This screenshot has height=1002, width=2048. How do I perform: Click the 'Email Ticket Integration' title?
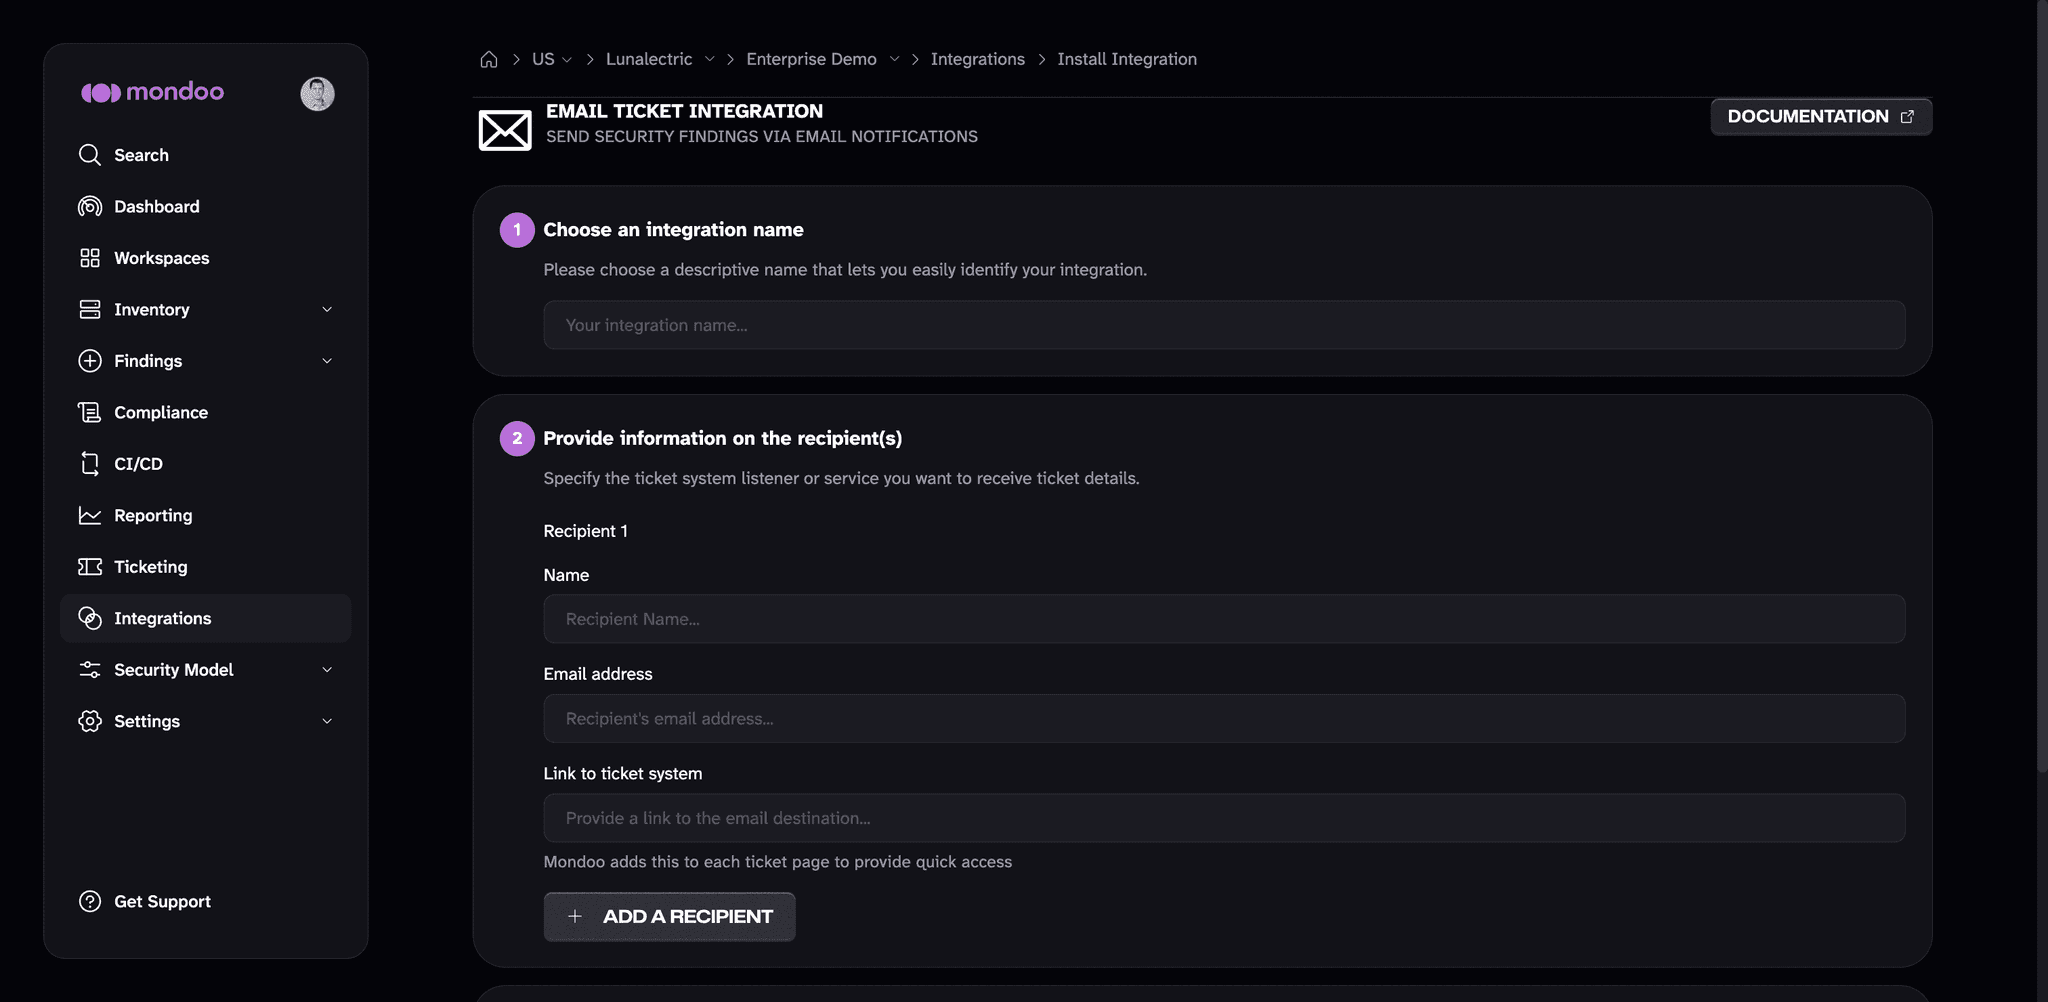pyautogui.click(x=684, y=111)
